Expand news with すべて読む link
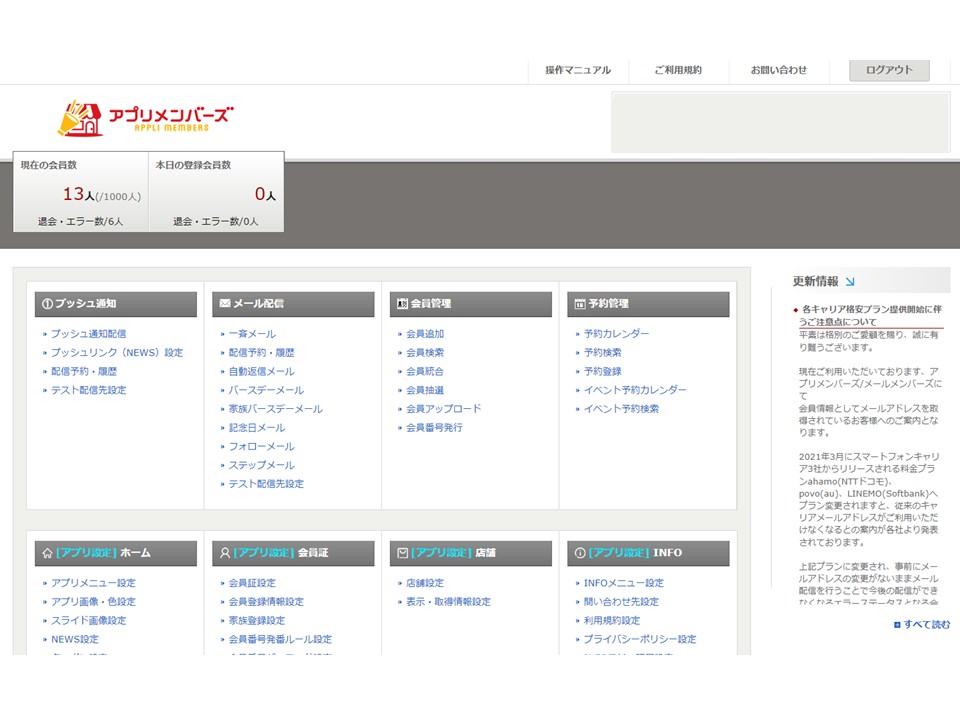 [926, 625]
